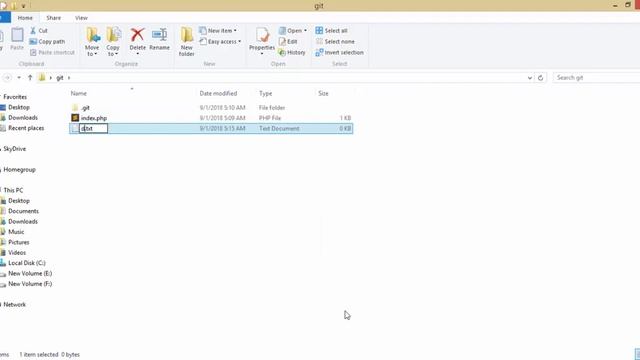
Task: Open the recent locations dropdown arrow
Action: pos(19,78)
